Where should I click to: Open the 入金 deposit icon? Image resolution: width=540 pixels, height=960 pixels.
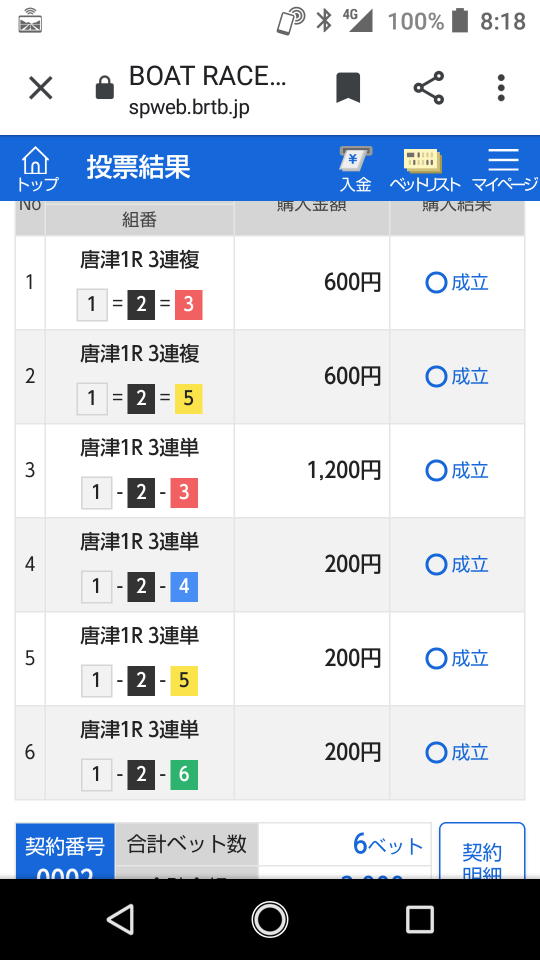tap(356, 168)
